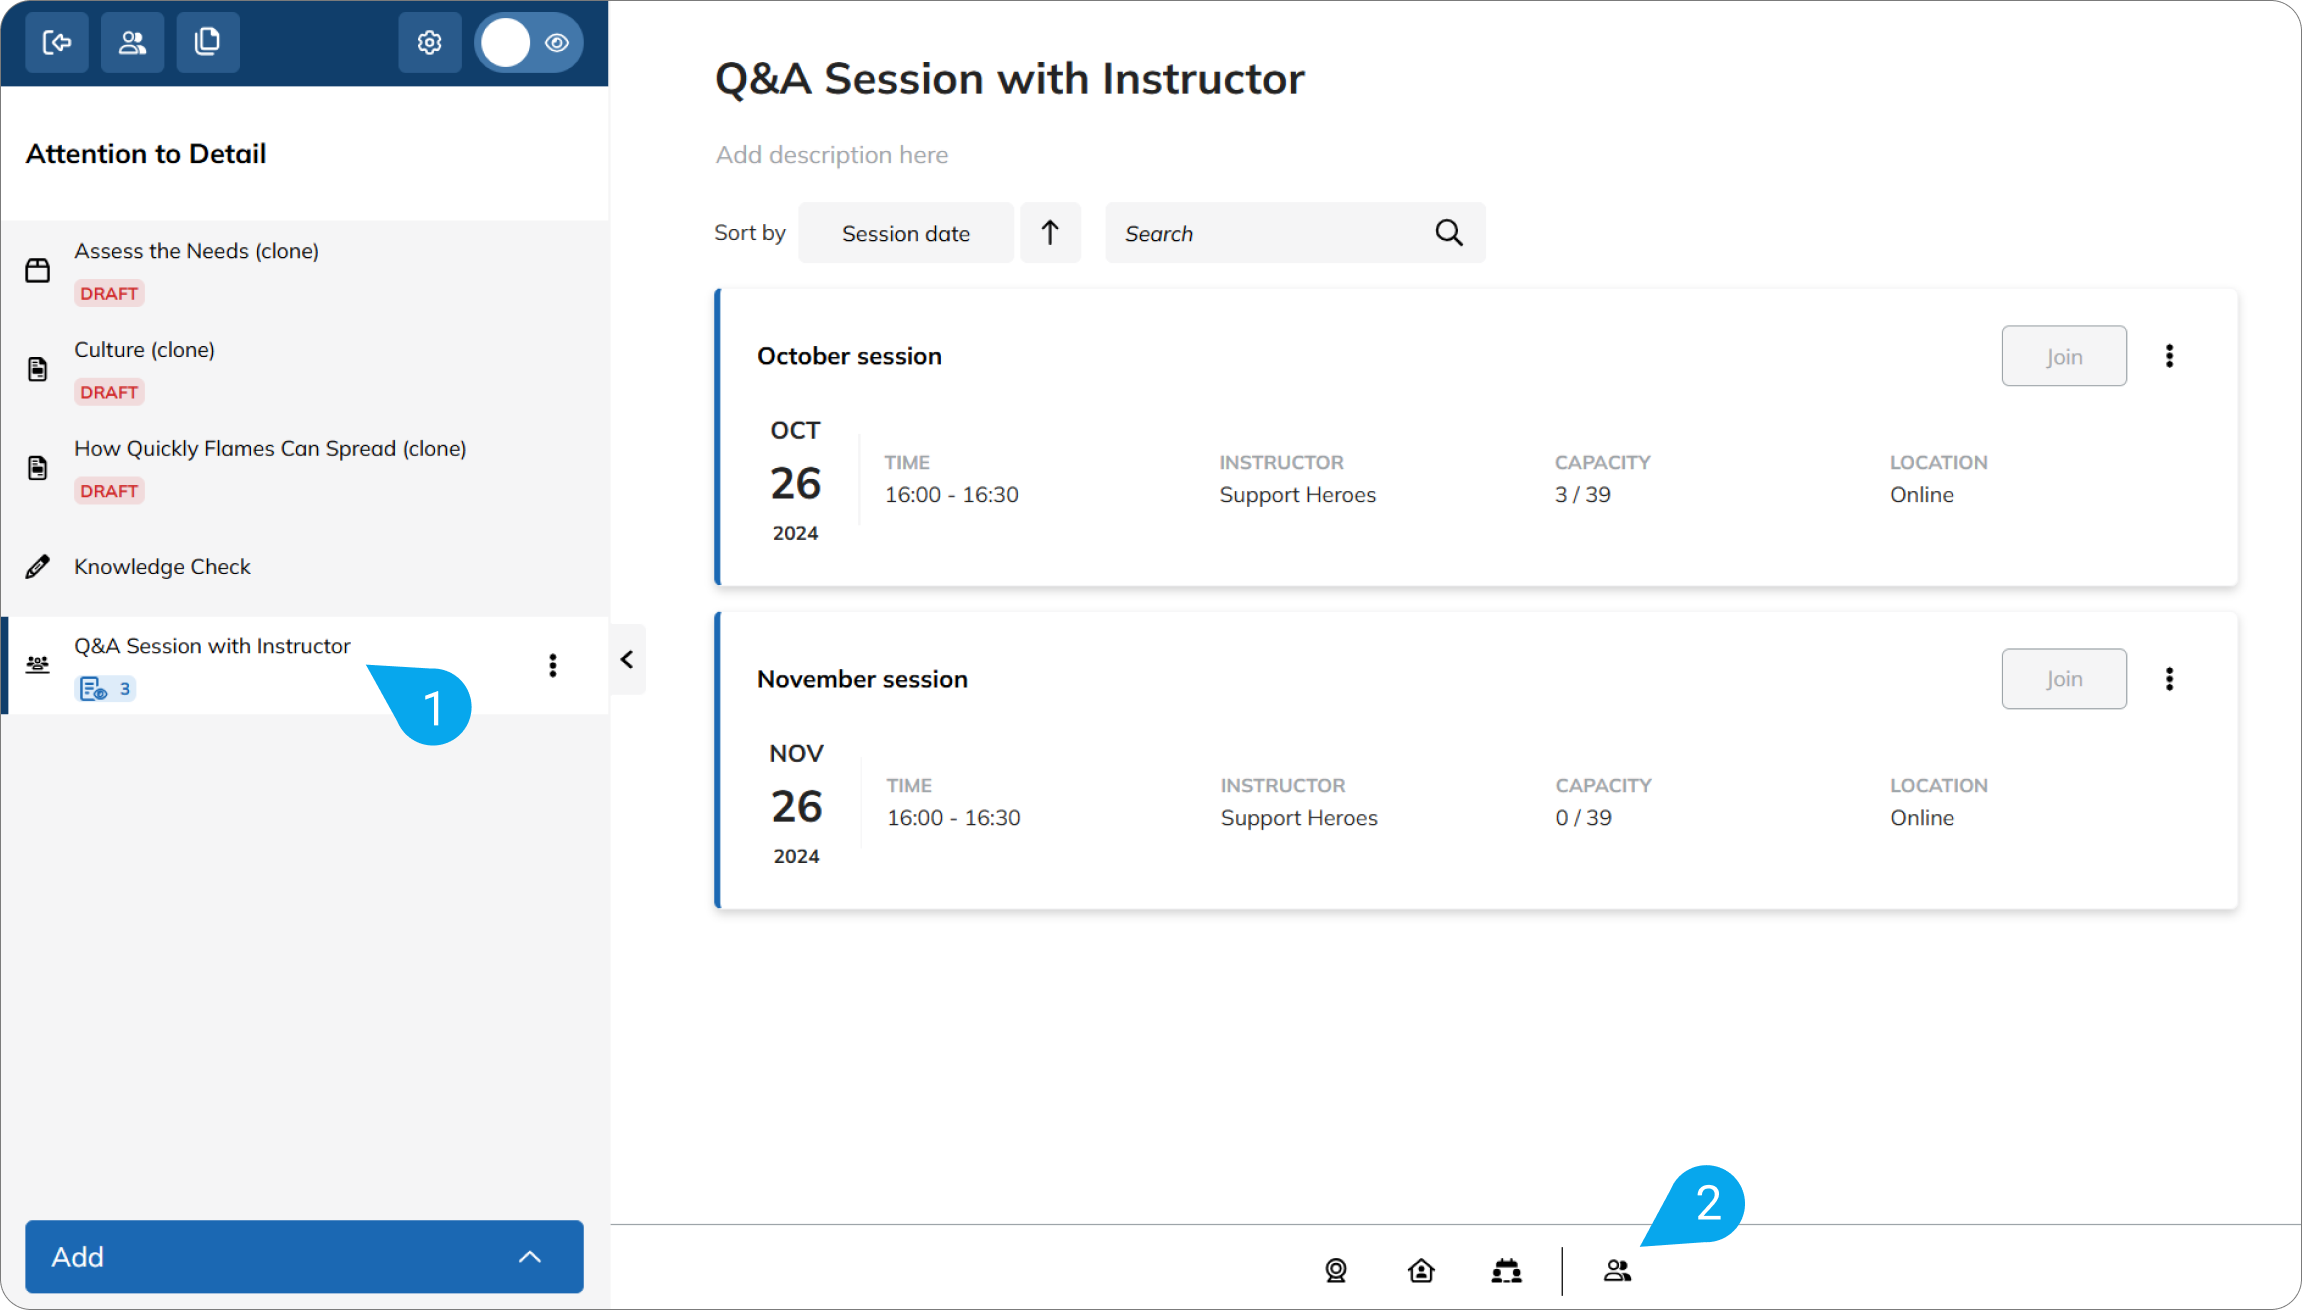Open the settings gear icon
Screen dimensions: 2302x1310
pyautogui.click(x=430, y=43)
